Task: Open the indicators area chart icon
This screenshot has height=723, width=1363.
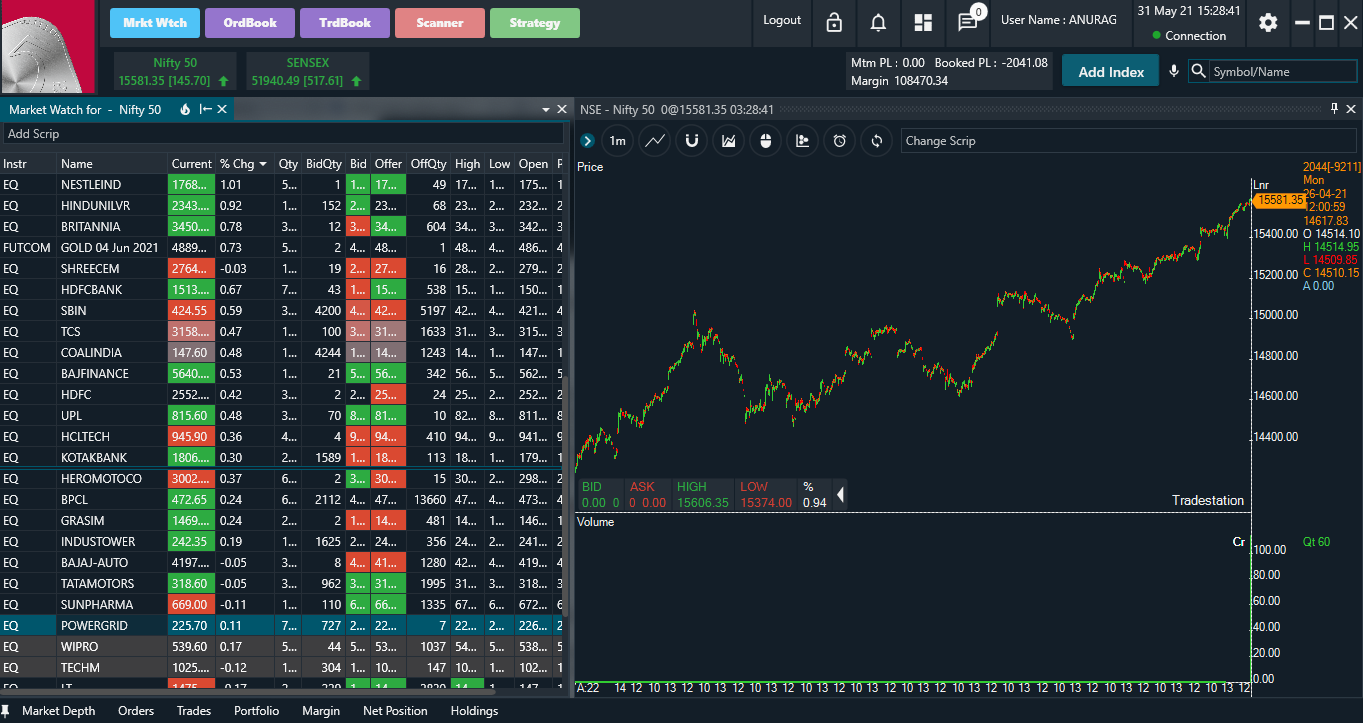Action: coord(729,141)
